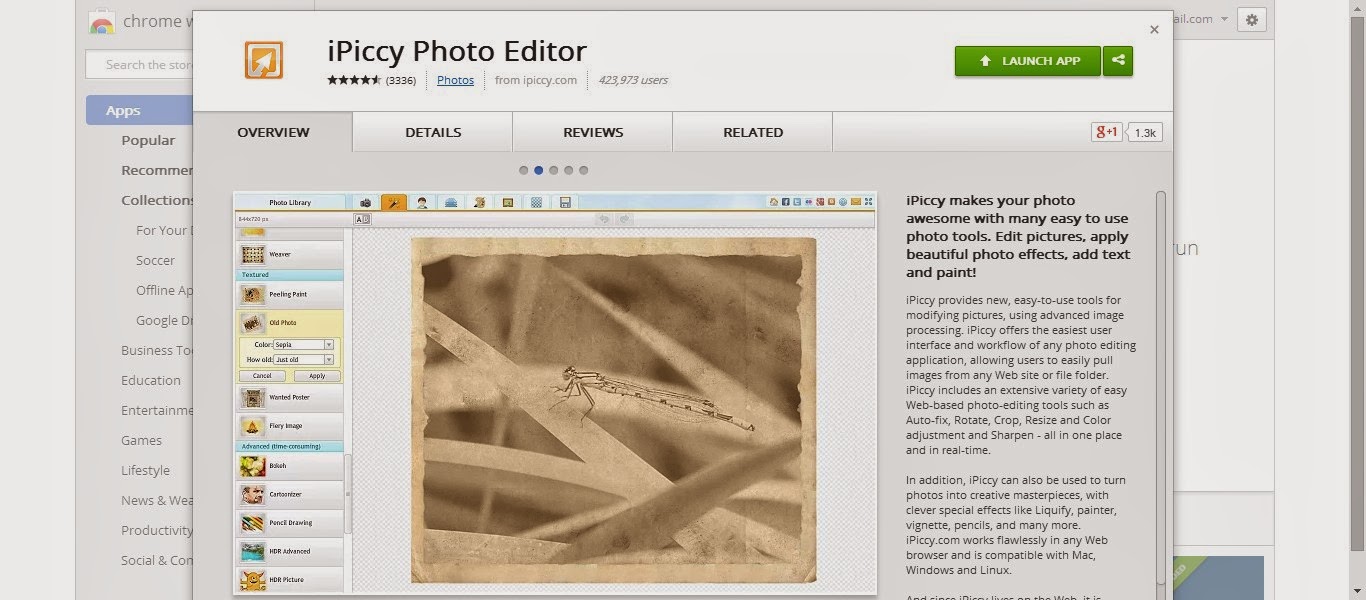Click the description panel scrollbar
This screenshot has width=1366, height=600.
click(x=1161, y=387)
